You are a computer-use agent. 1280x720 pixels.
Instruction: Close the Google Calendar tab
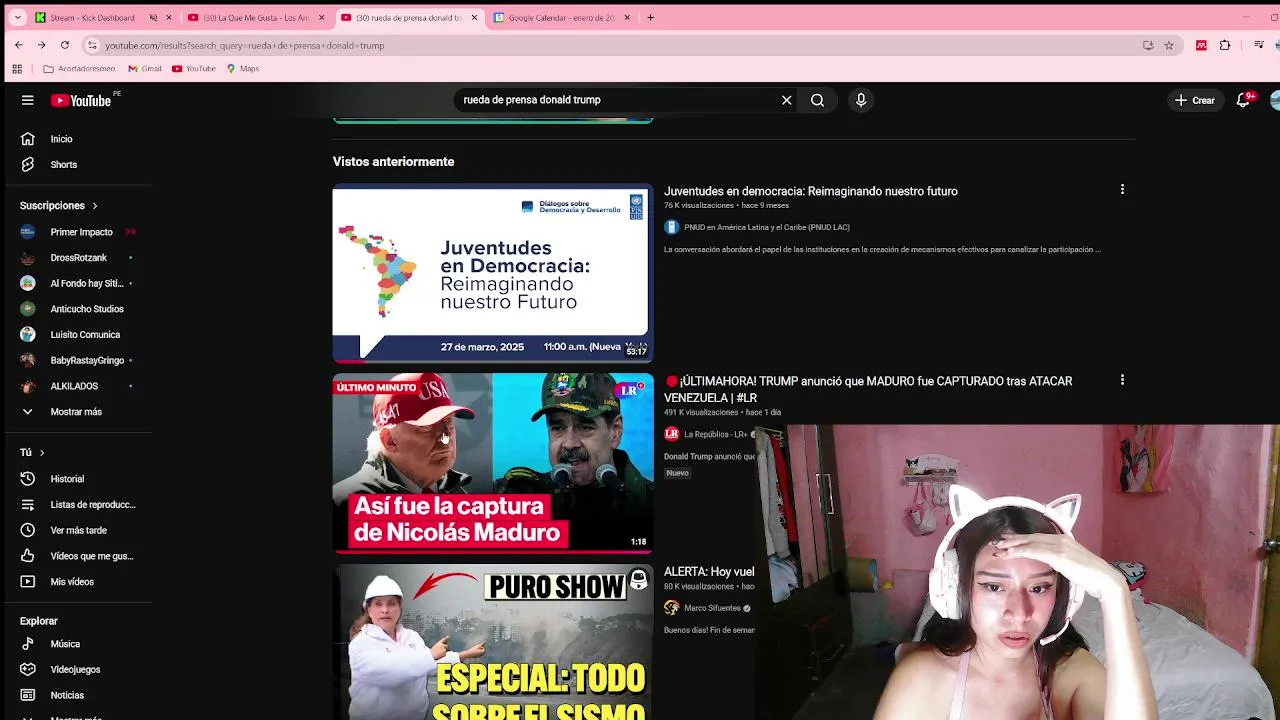[x=627, y=17]
